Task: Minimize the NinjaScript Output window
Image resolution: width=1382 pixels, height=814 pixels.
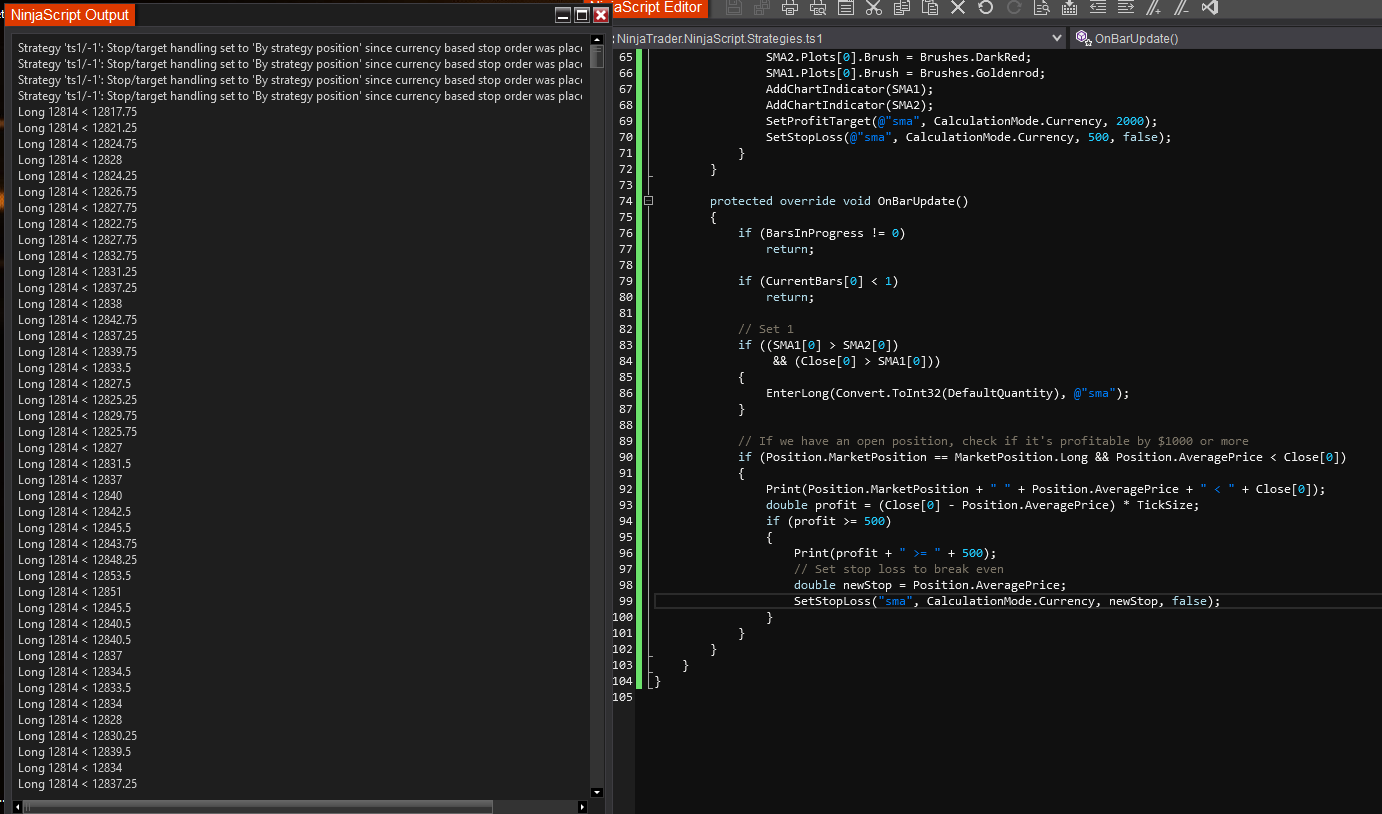Action: click(x=563, y=15)
